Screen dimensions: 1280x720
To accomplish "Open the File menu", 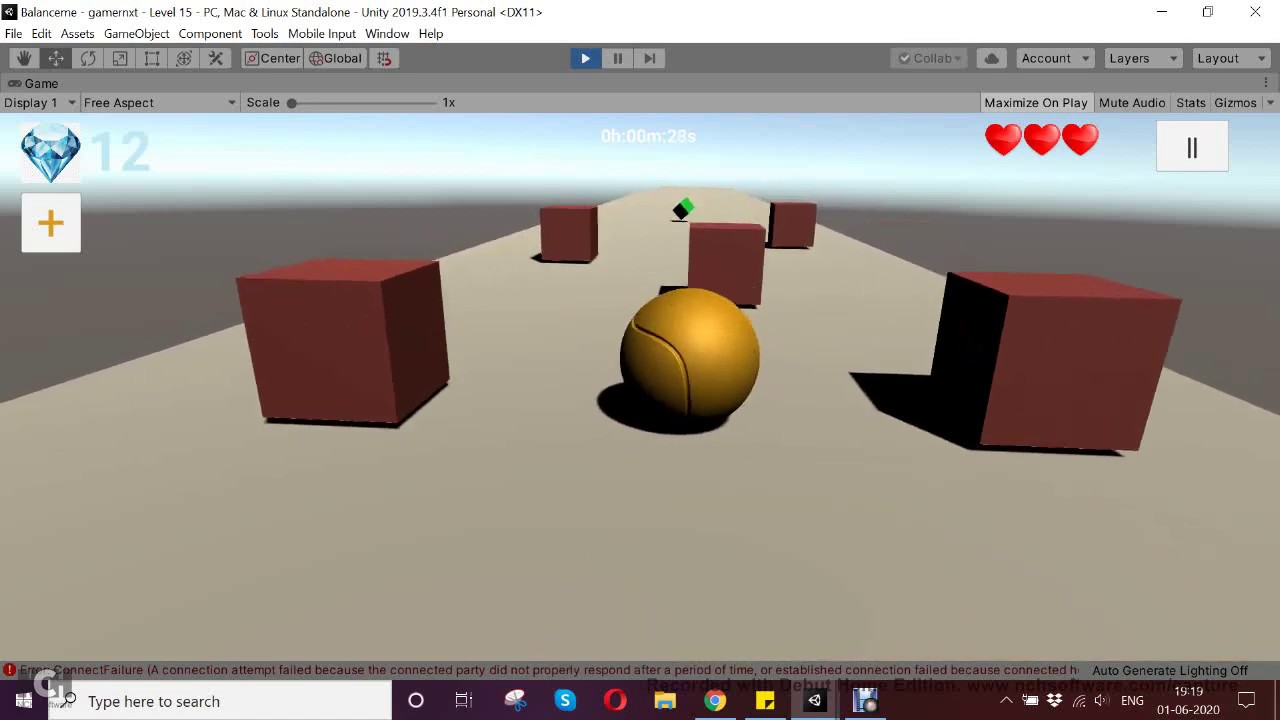I will point(13,33).
